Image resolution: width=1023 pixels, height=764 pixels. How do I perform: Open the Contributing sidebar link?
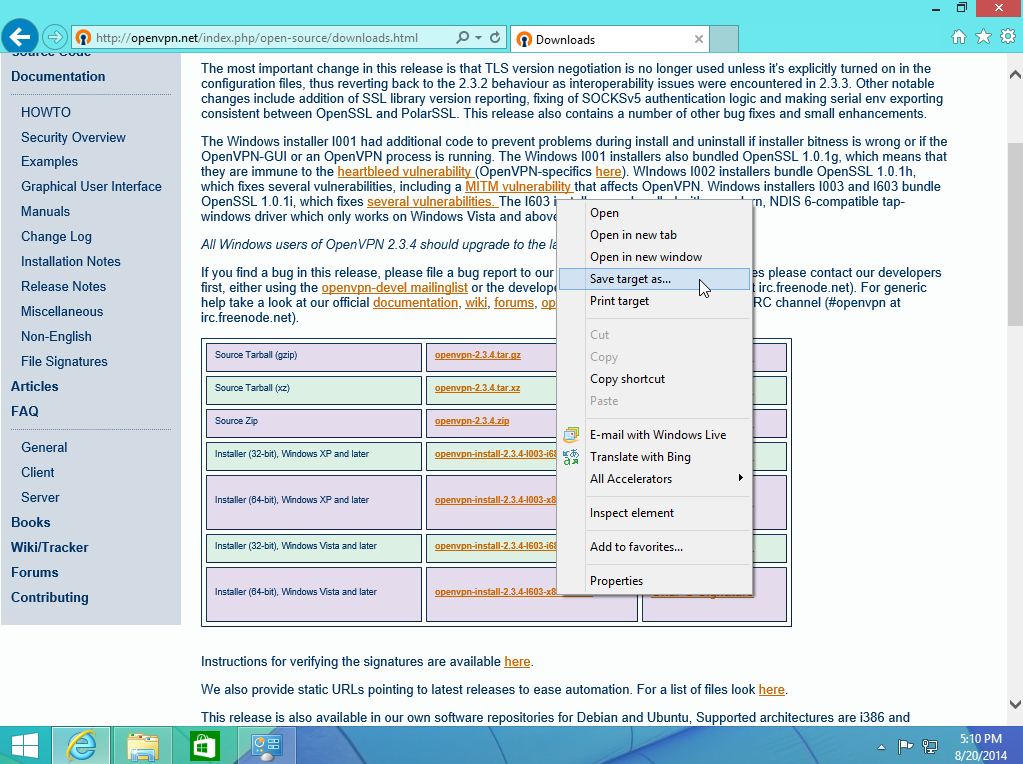coord(50,598)
